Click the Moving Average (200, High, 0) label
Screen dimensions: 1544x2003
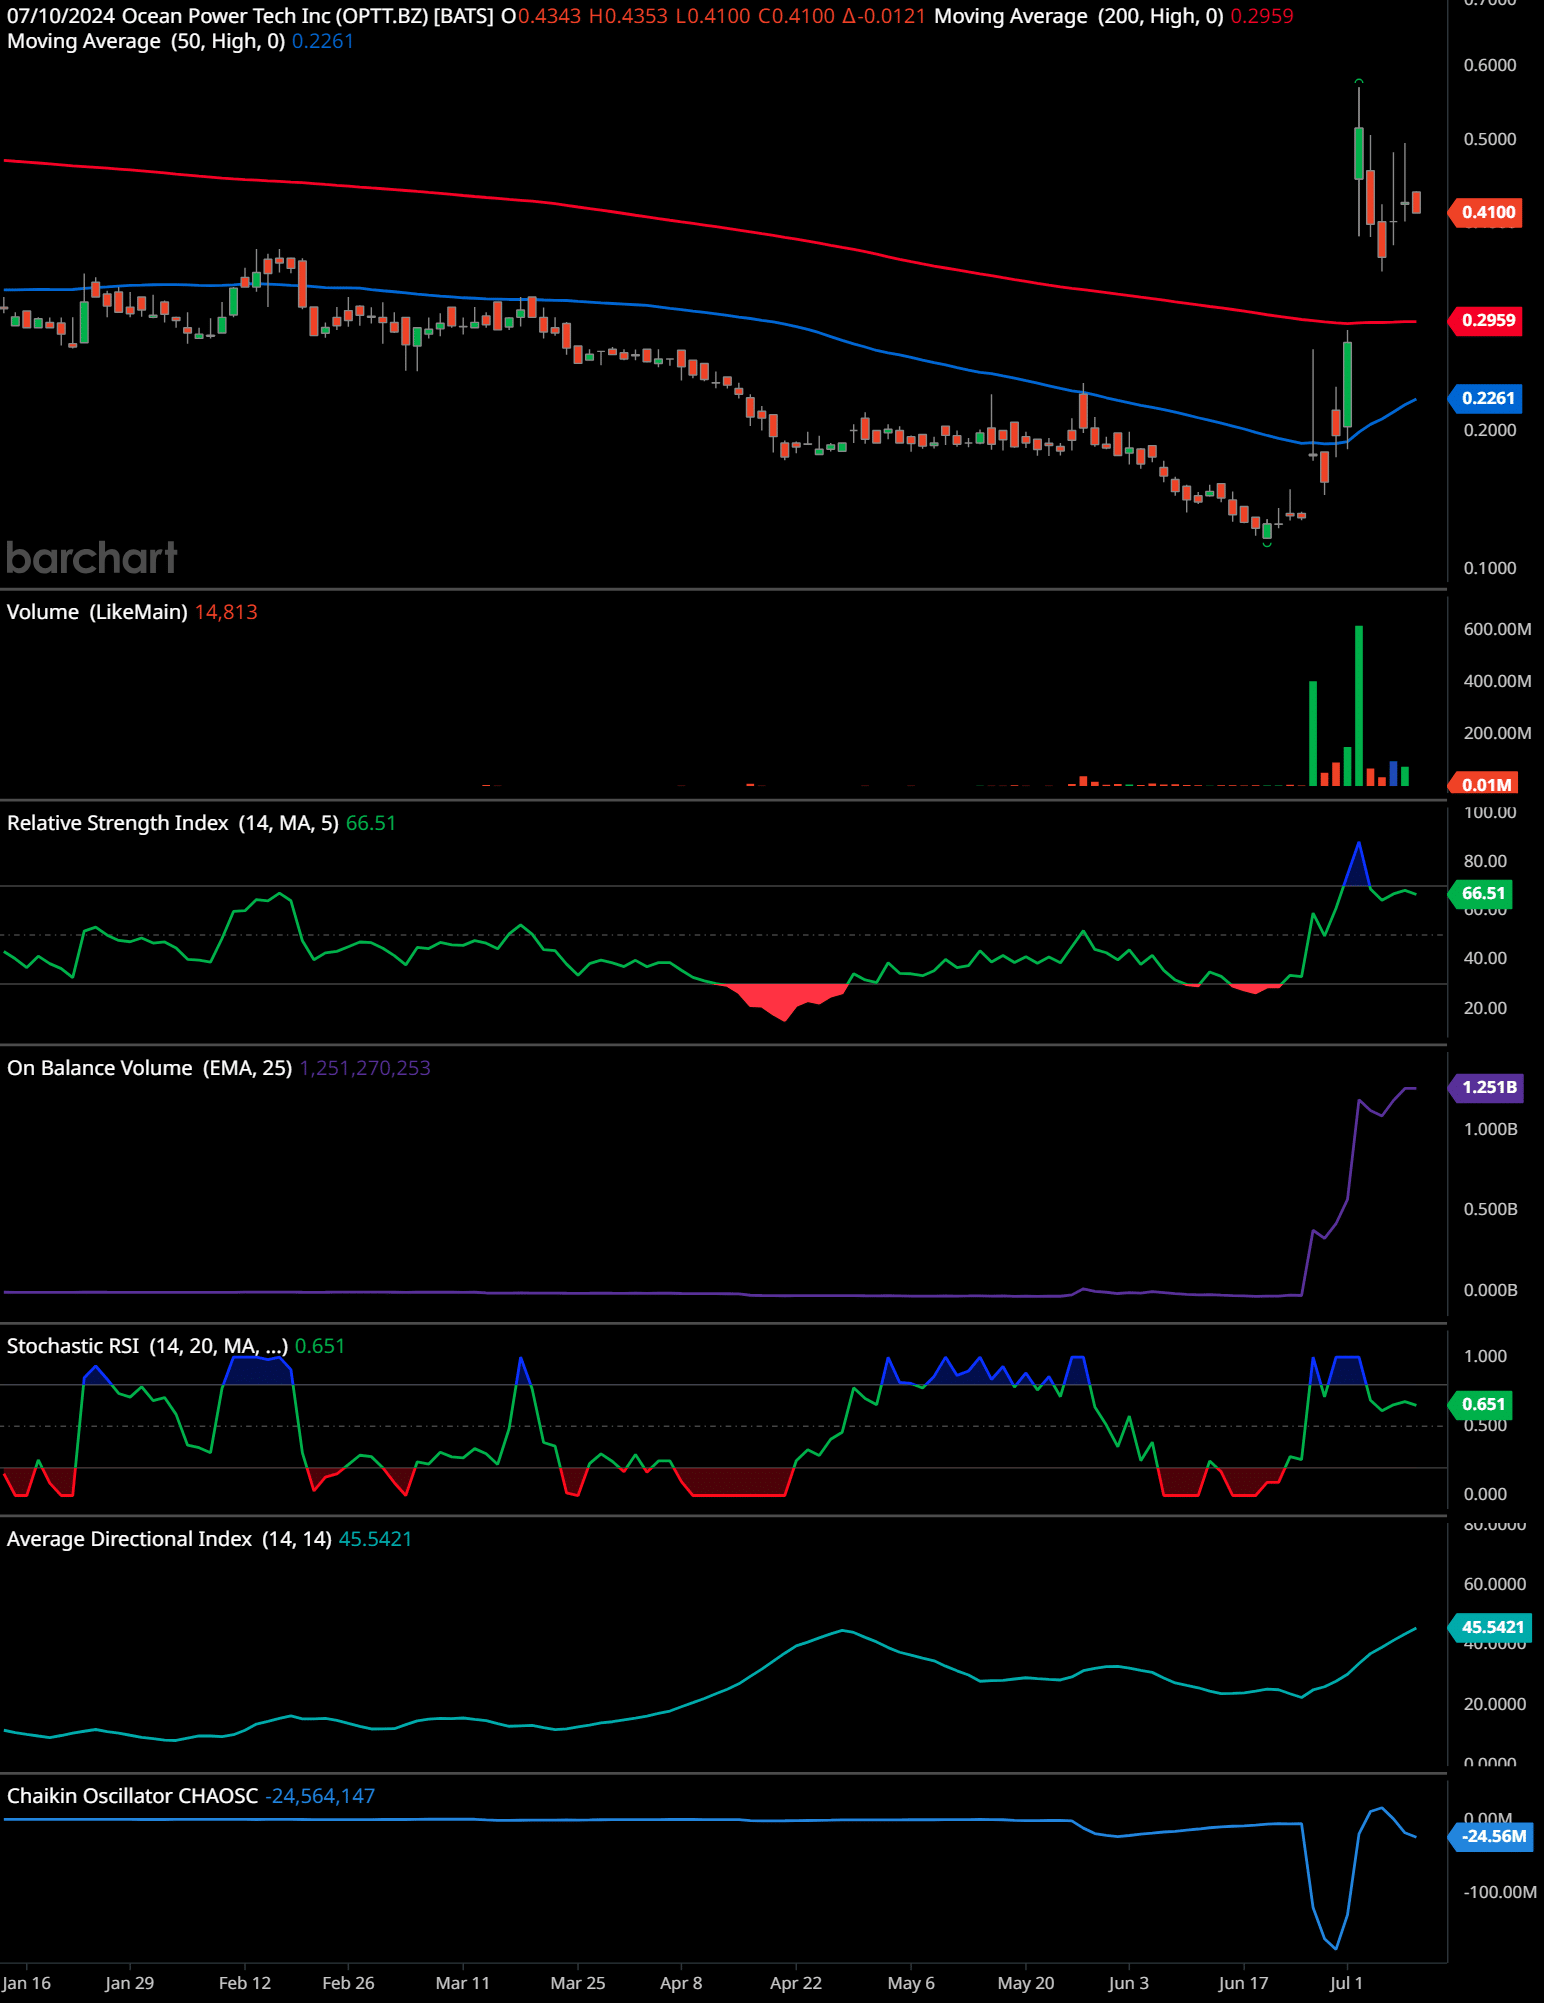tap(1079, 16)
